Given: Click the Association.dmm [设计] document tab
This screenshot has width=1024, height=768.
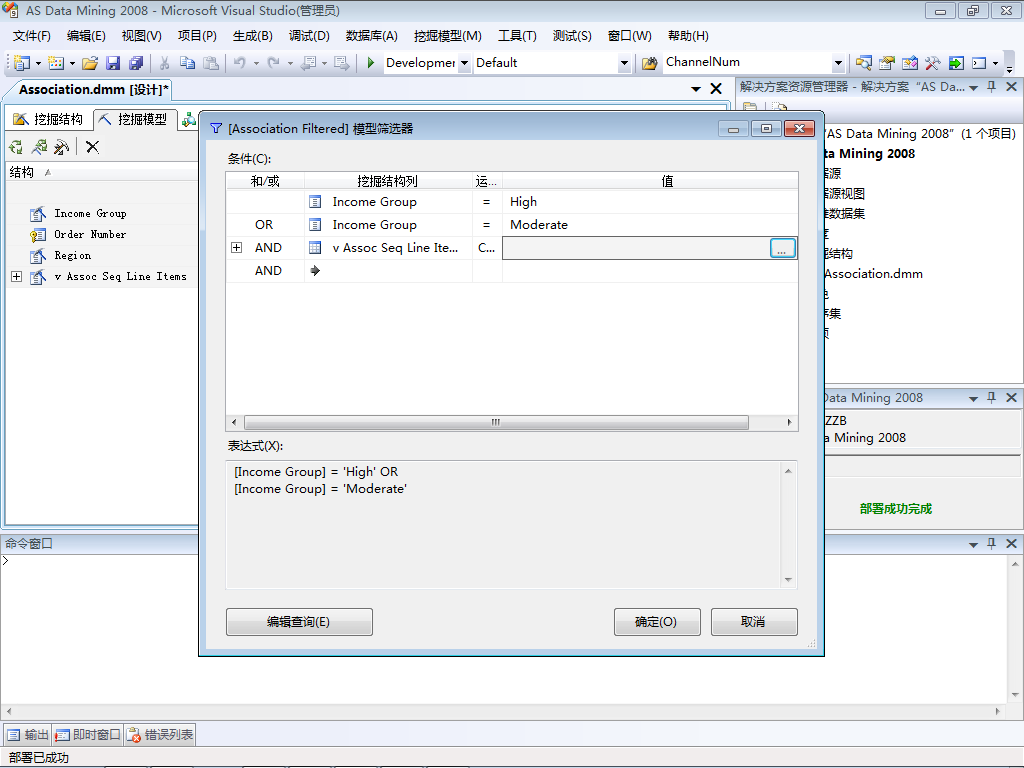Looking at the screenshot, I should 93,89.
